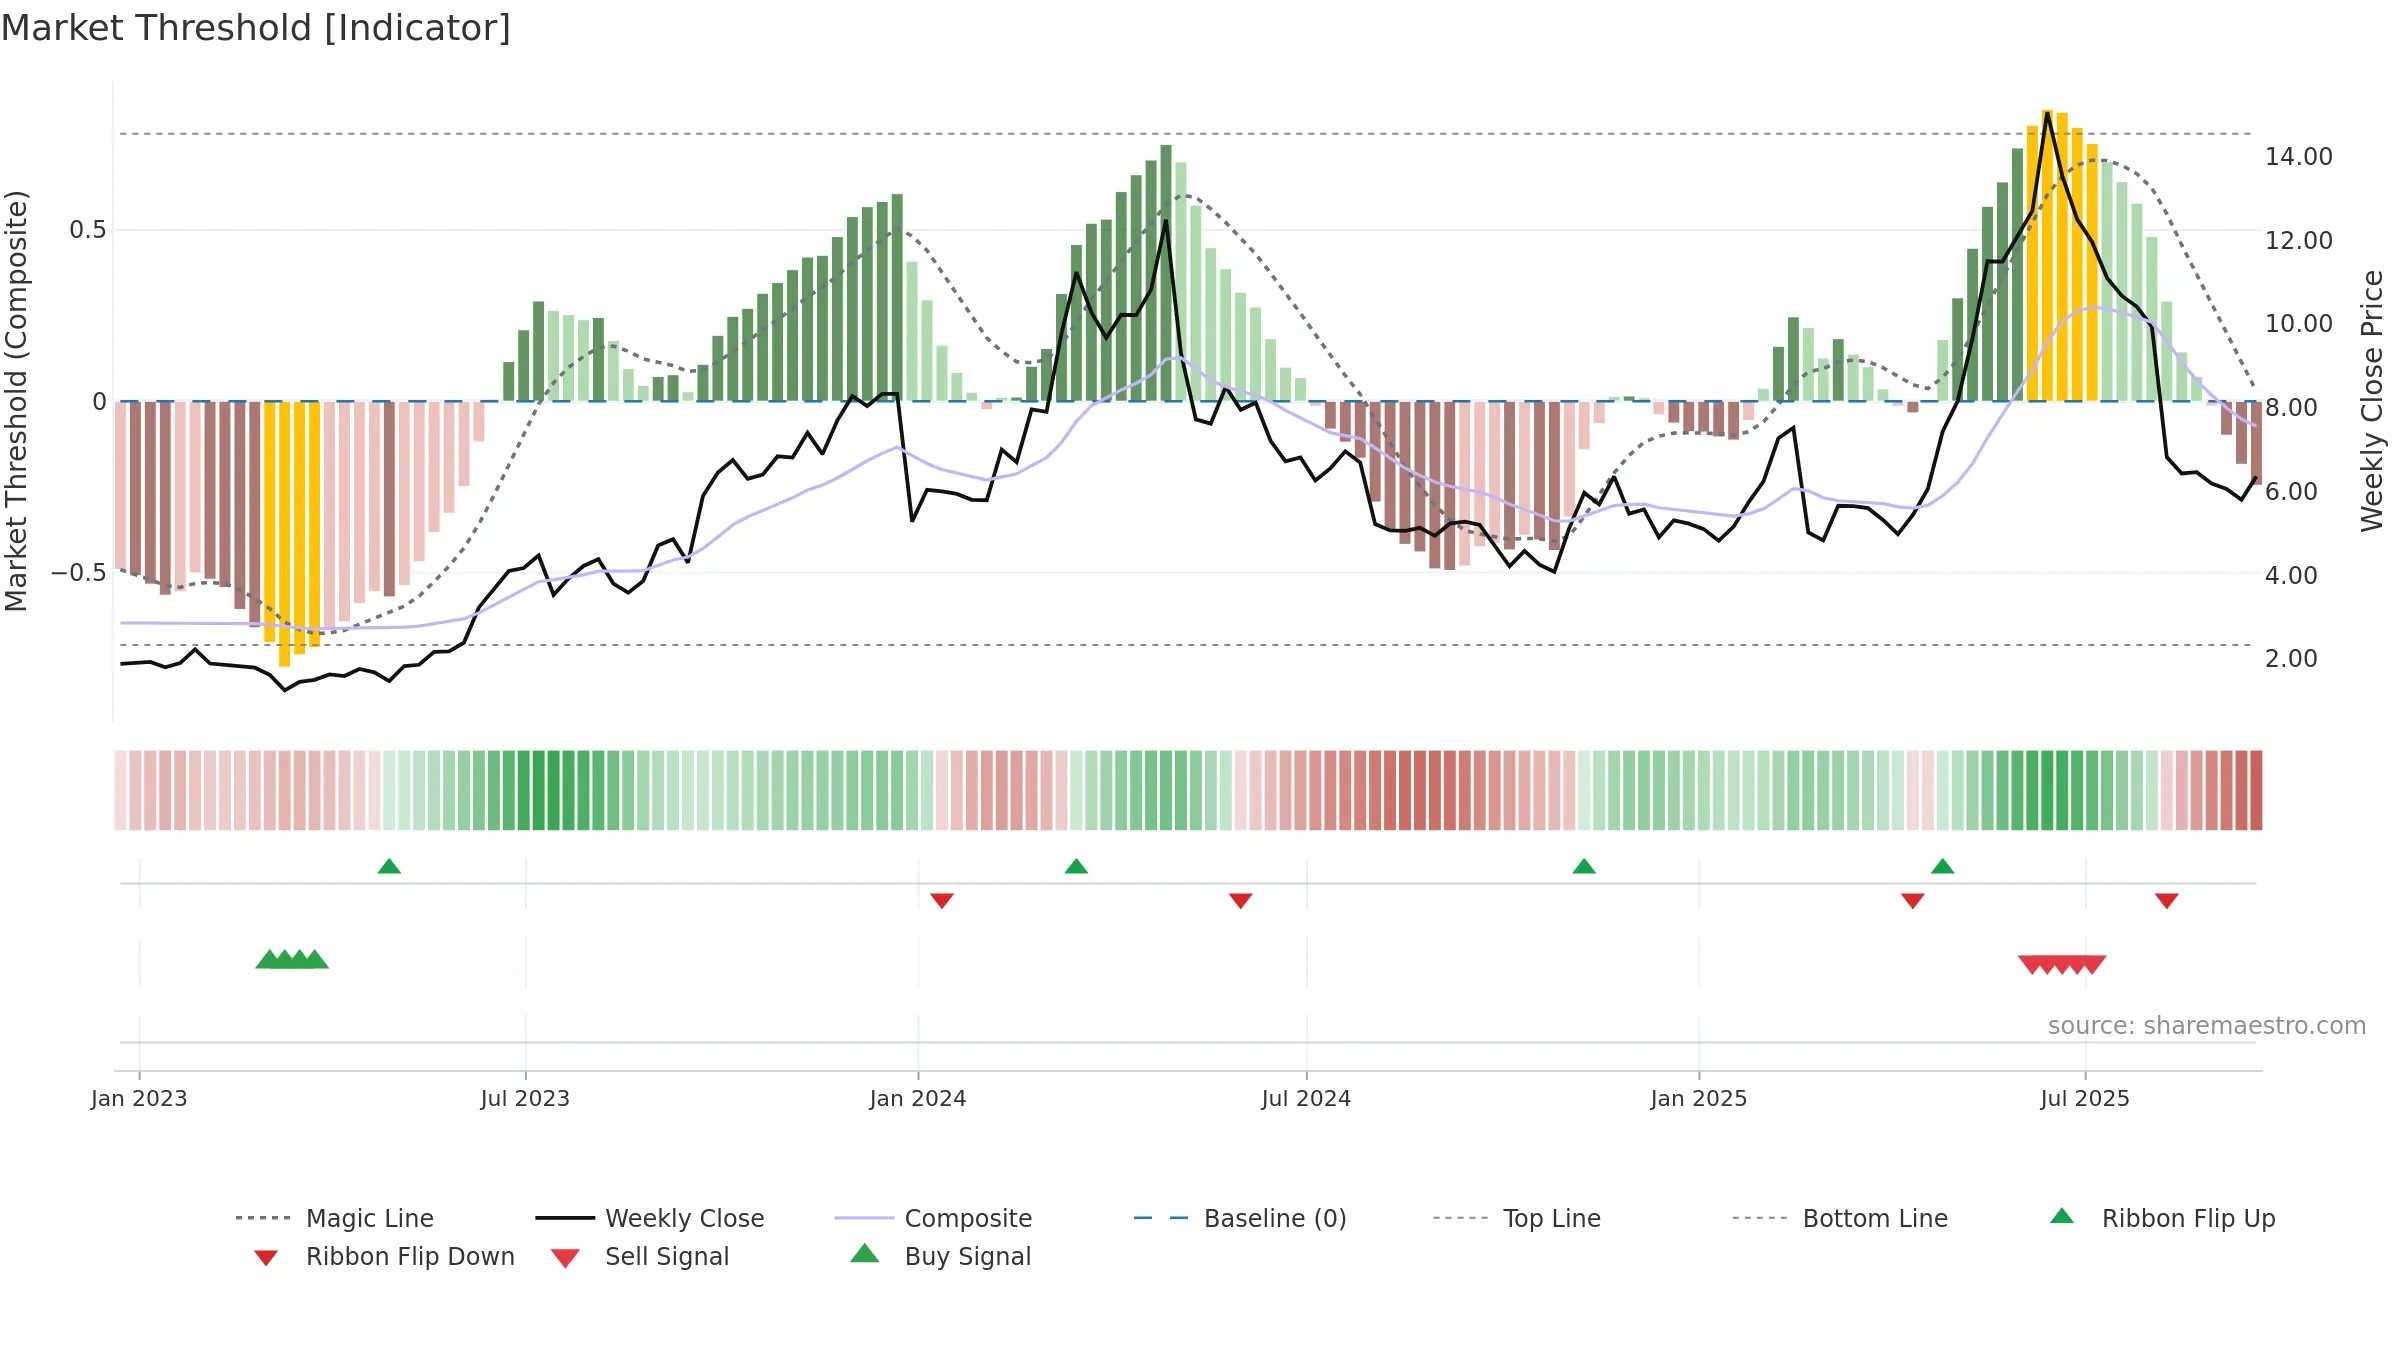Click the red triangle icon in Ribbon Flip Down legend
Screen dimensions: 2400x1350
(x=266, y=1258)
